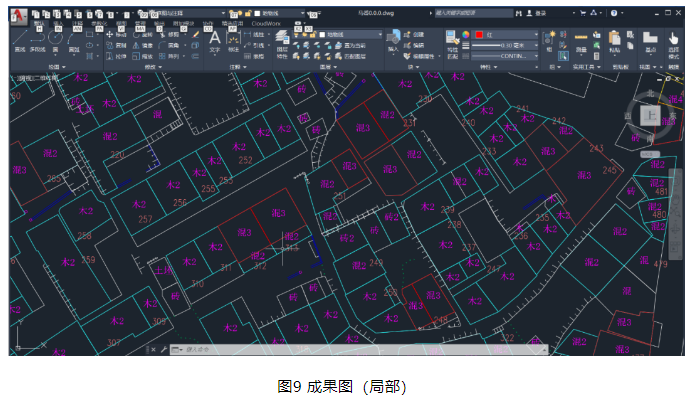Switch to the 插入 (Insert) ribbon tab
Screen dimensions: 694x396
58,23
